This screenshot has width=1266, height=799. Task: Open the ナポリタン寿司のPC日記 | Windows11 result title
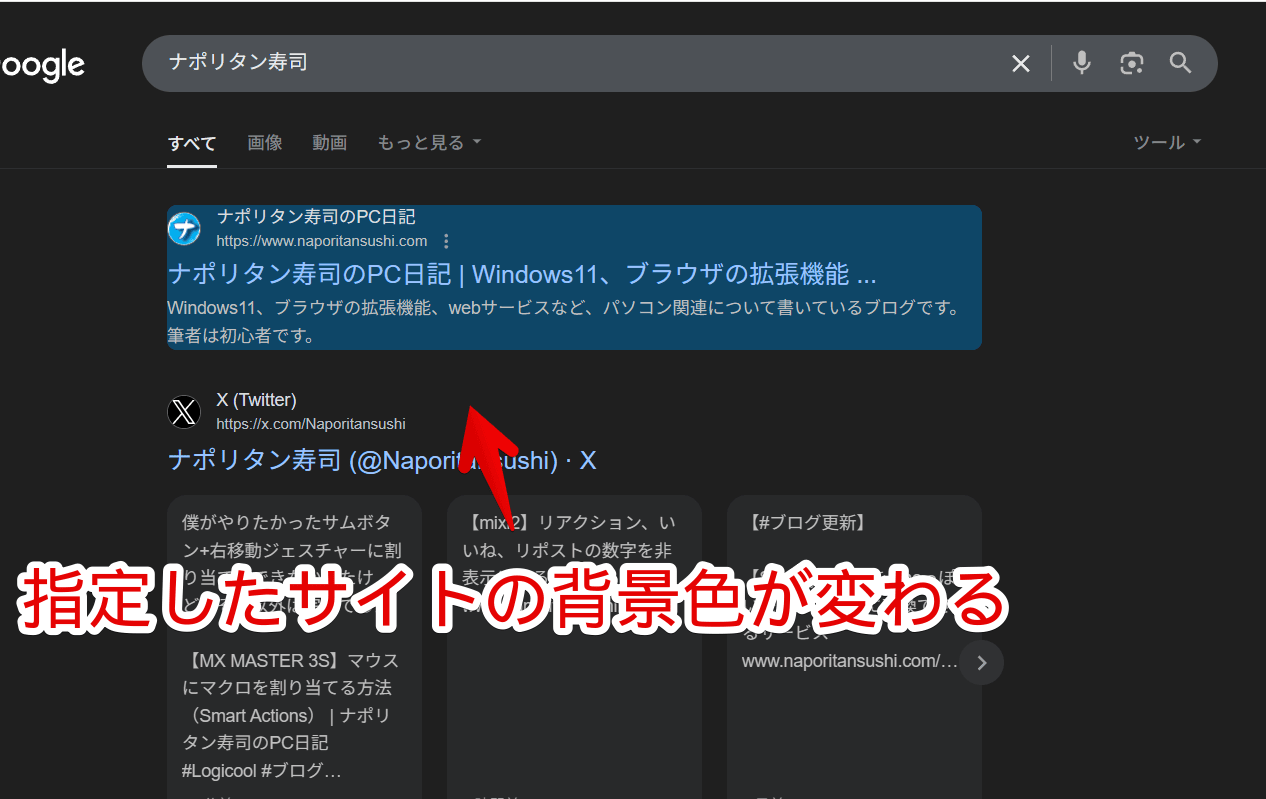point(522,274)
